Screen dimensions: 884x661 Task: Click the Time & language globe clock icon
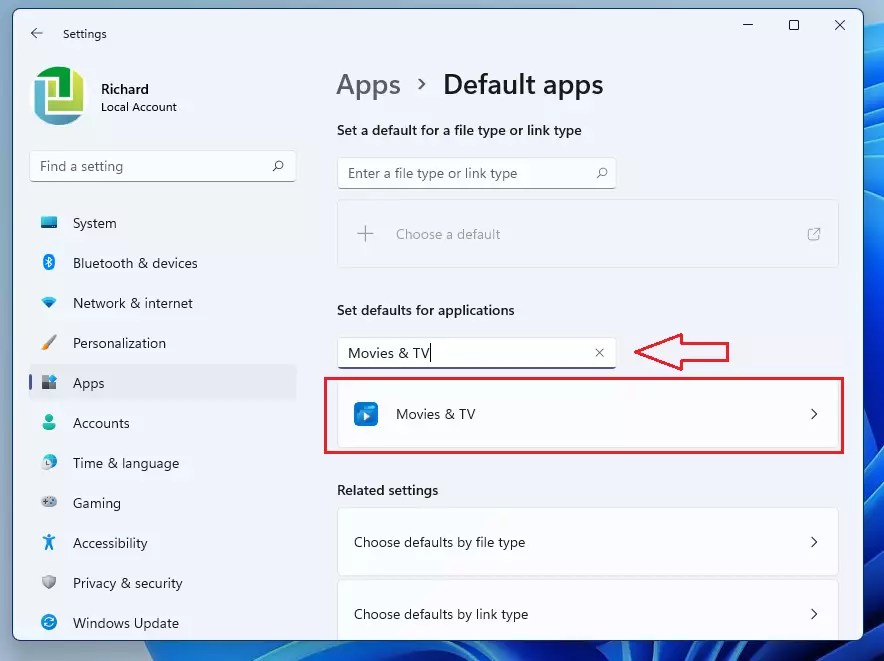click(49, 462)
